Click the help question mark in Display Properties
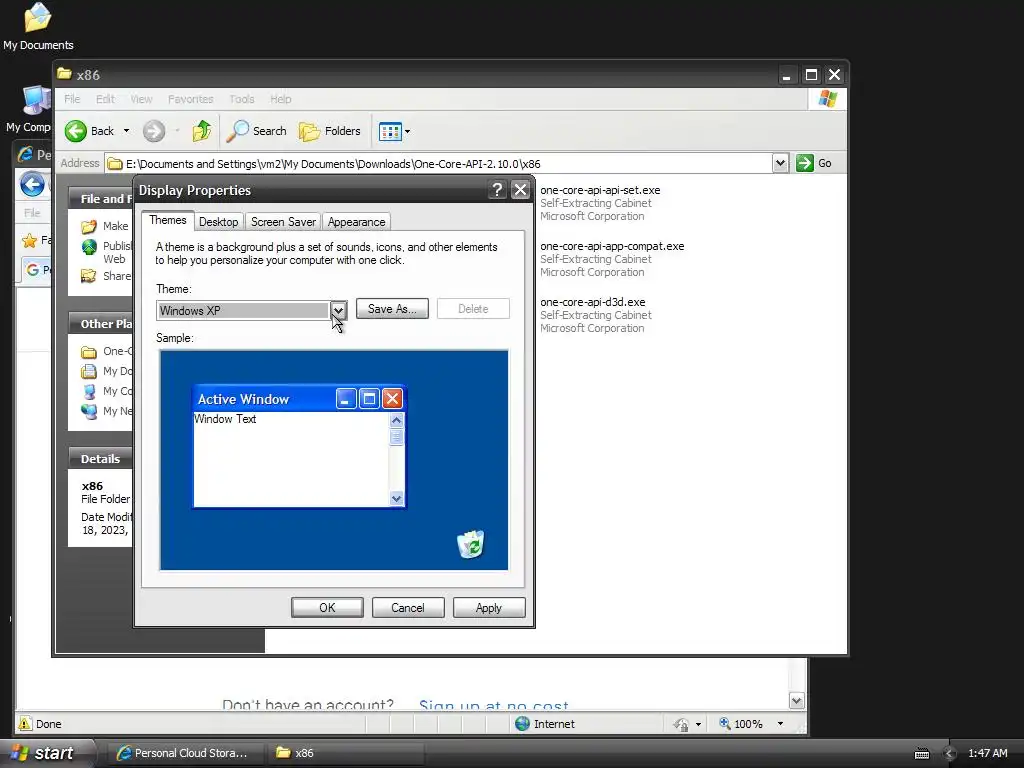 coord(497,190)
